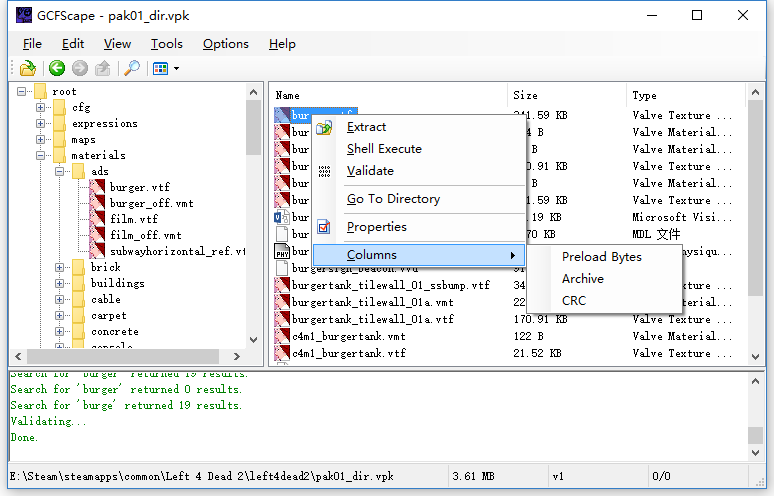
Task: Click icon of burgertank_tilewall_01a.vmt
Action: [x=282, y=302]
